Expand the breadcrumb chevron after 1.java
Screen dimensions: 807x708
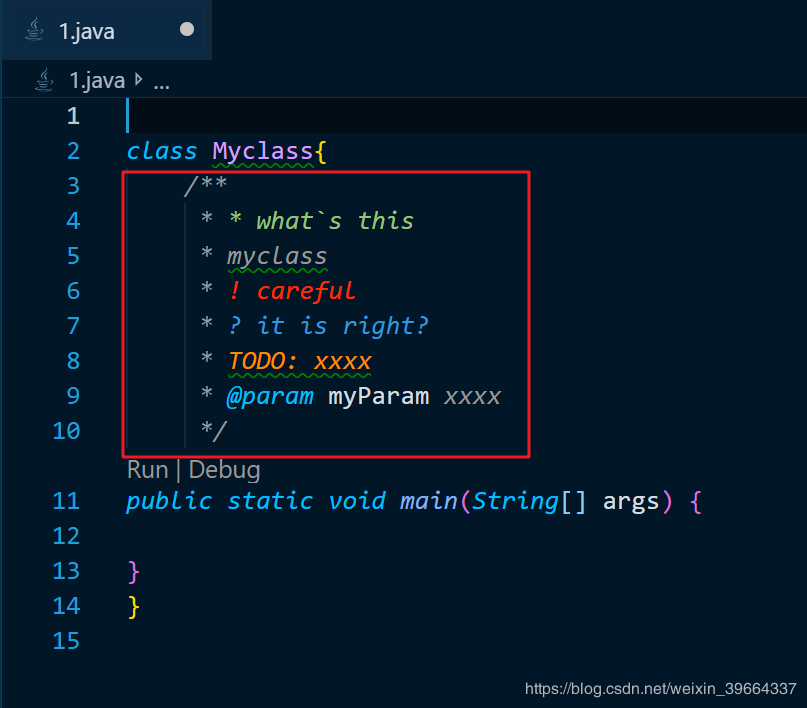(x=138, y=81)
